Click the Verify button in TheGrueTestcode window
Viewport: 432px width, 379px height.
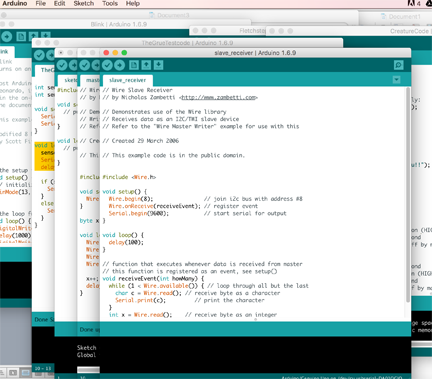point(39,55)
